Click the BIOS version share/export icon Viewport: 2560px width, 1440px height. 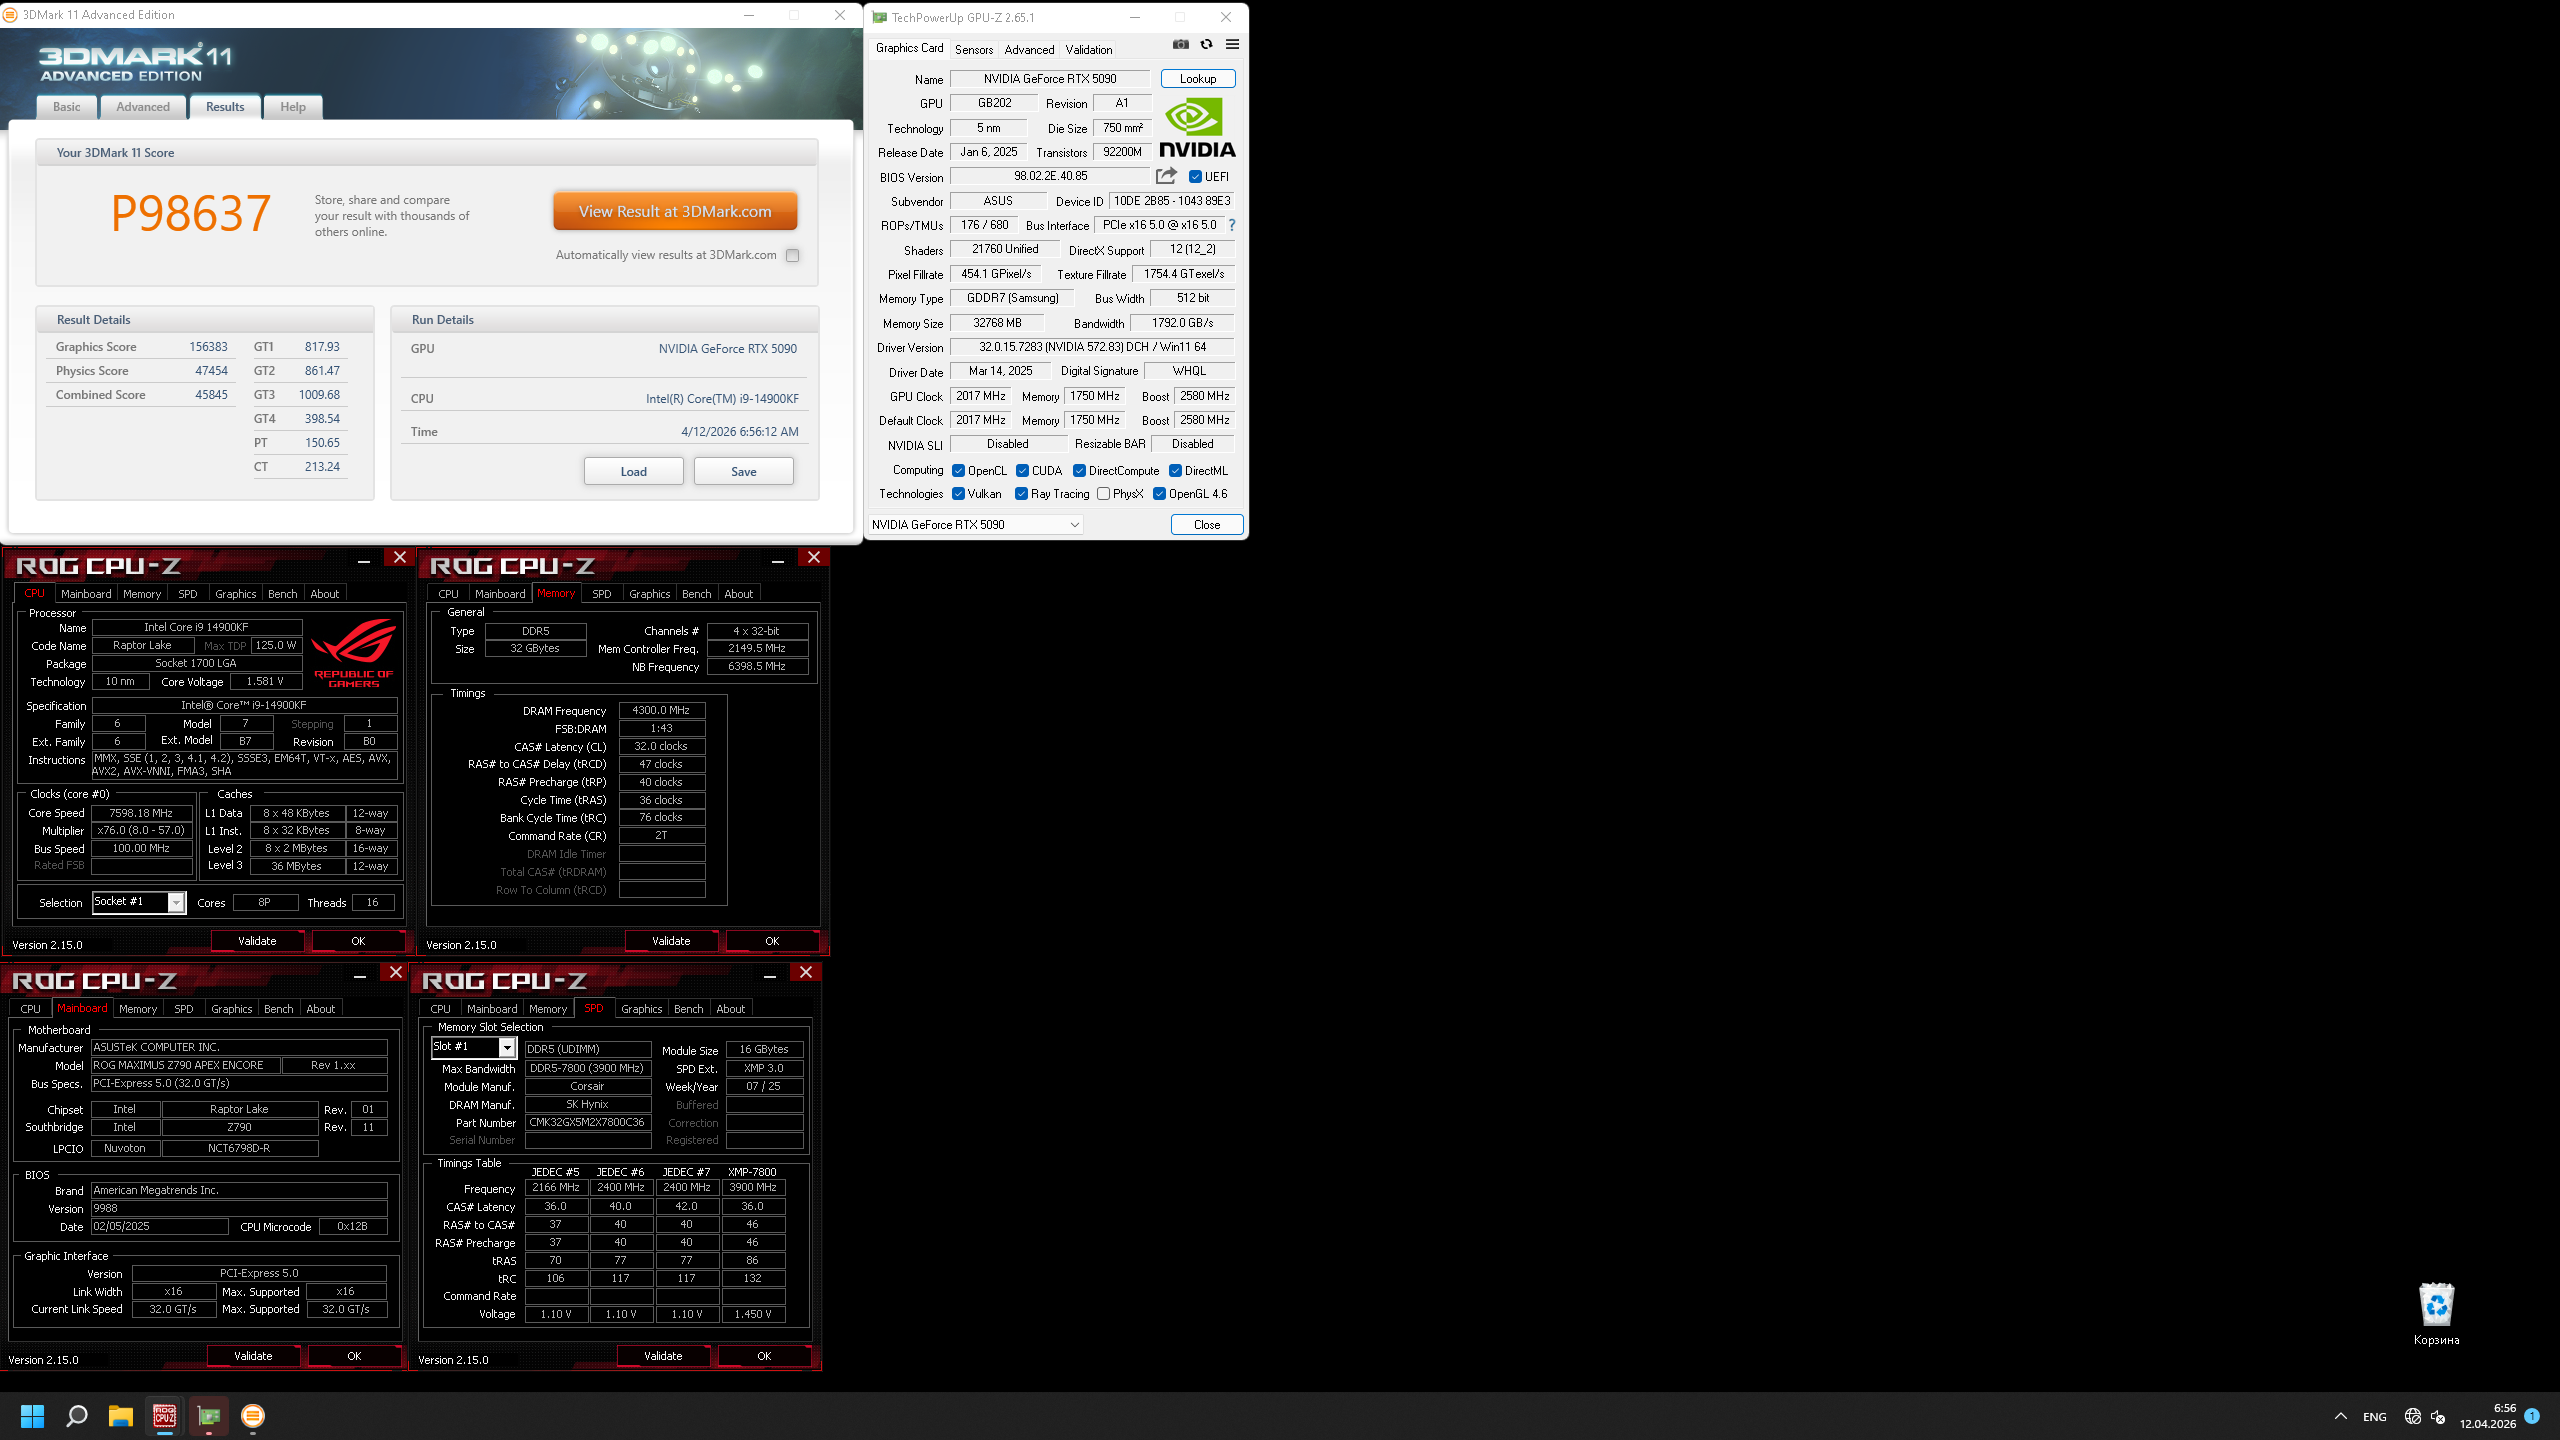click(1166, 176)
